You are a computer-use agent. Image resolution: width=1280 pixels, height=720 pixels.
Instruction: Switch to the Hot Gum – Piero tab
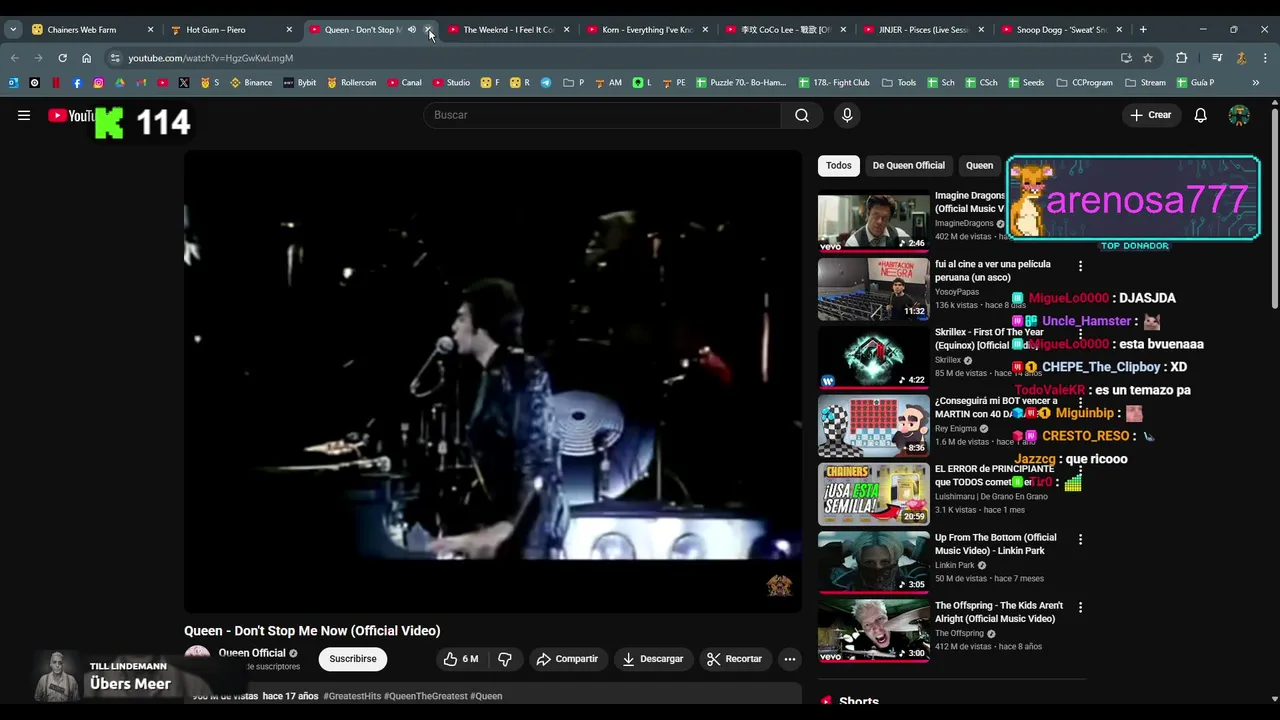(x=230, y=30)
